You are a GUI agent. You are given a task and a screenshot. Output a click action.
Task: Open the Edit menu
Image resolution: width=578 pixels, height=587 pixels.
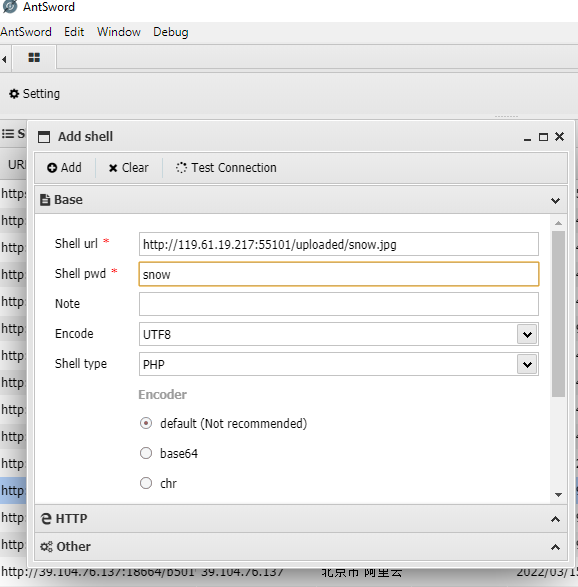coord(74,32)
